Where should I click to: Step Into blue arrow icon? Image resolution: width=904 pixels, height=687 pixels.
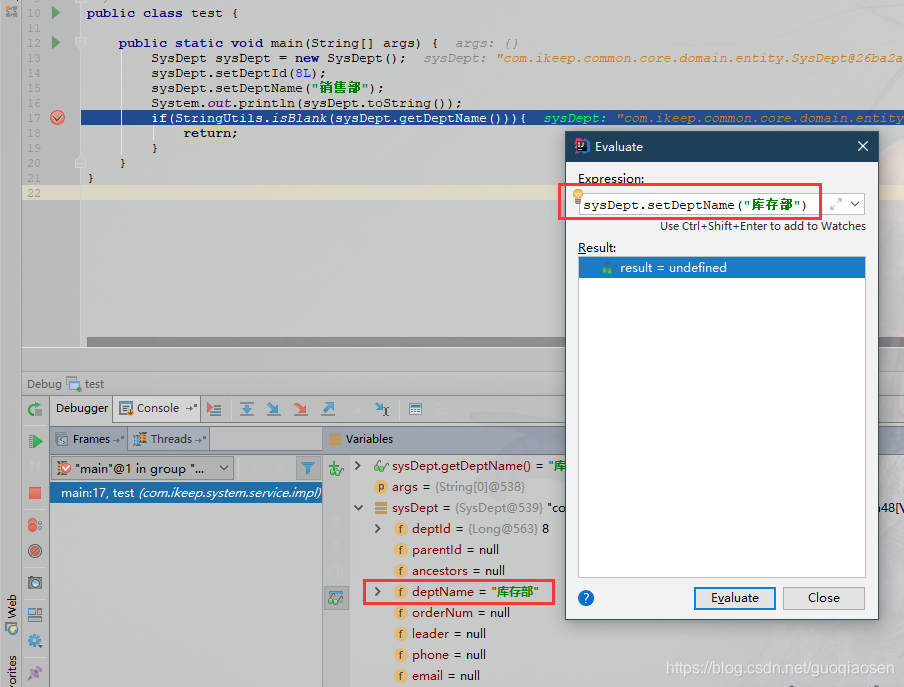(x=273, y=409)
